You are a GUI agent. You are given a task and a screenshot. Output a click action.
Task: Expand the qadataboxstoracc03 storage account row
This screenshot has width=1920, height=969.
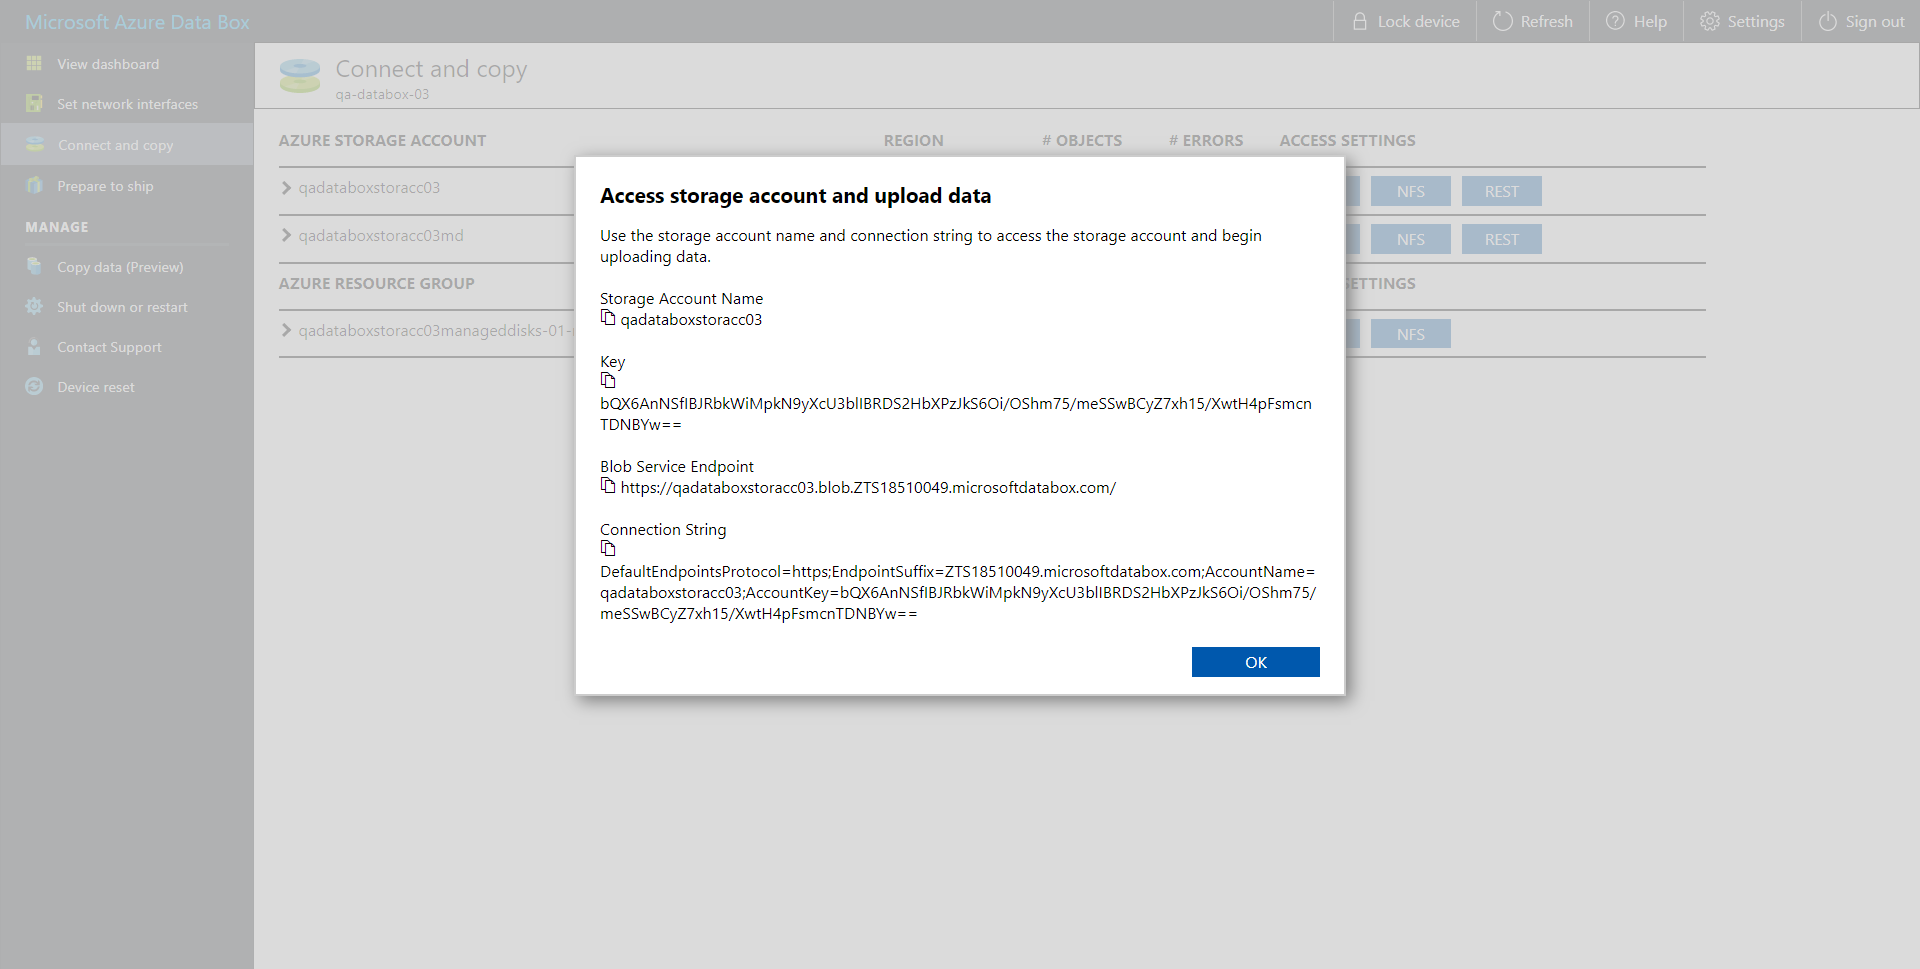286,187
